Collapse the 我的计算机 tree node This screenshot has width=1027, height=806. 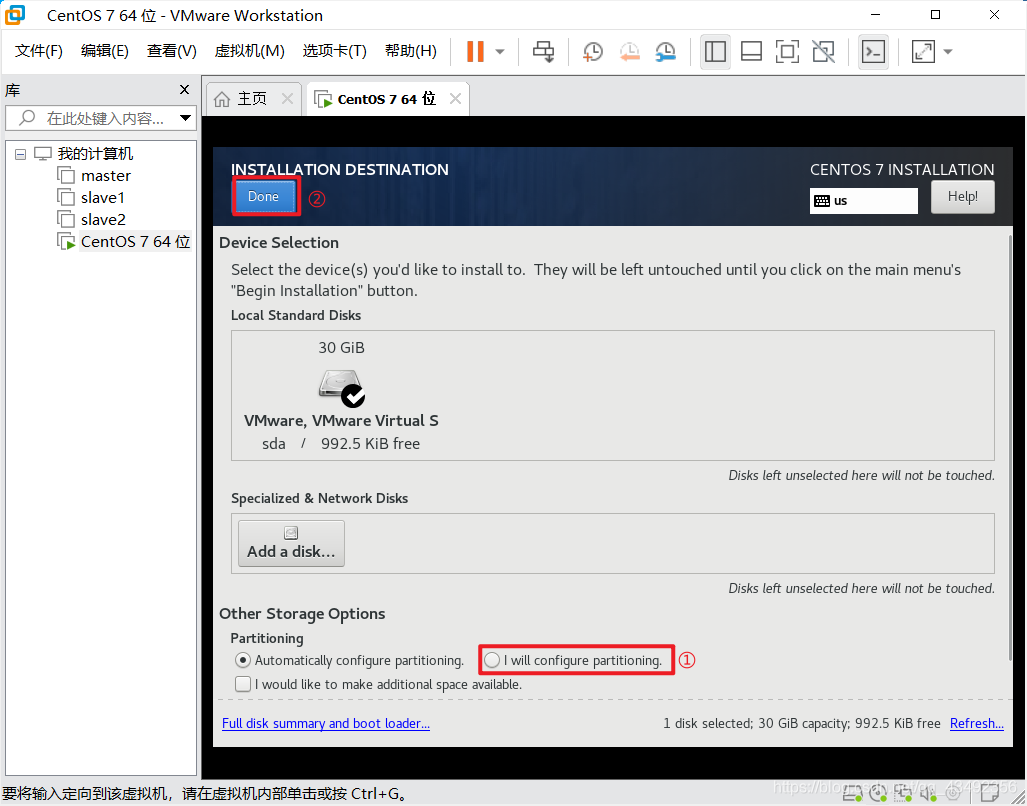[x=20, y=155]
